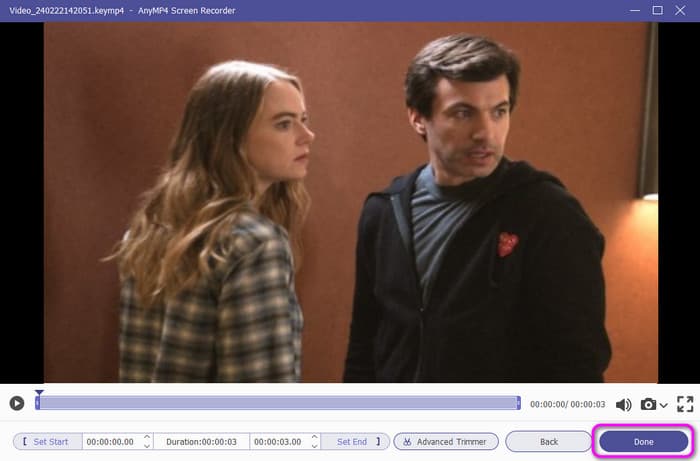Decrease the start time with down arrow

coord(147,446)
